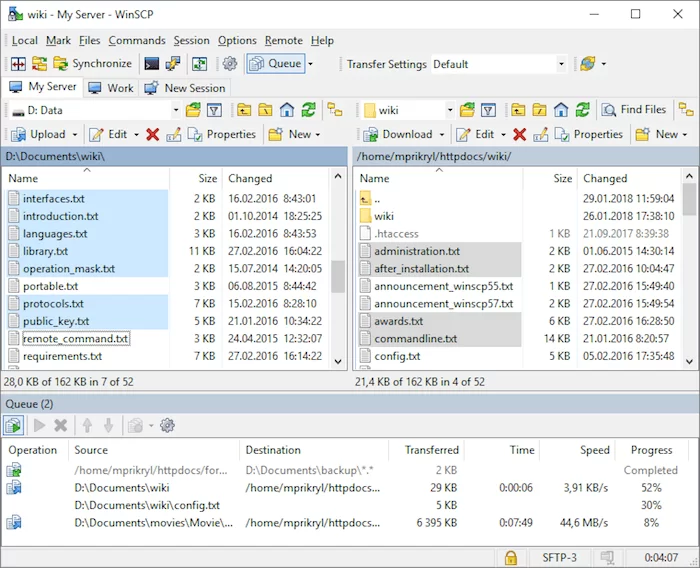Image resolution: width=700 pixels, height=568 pixels.
Task: Go to local parent directory icon
Action: pos(244,110)
